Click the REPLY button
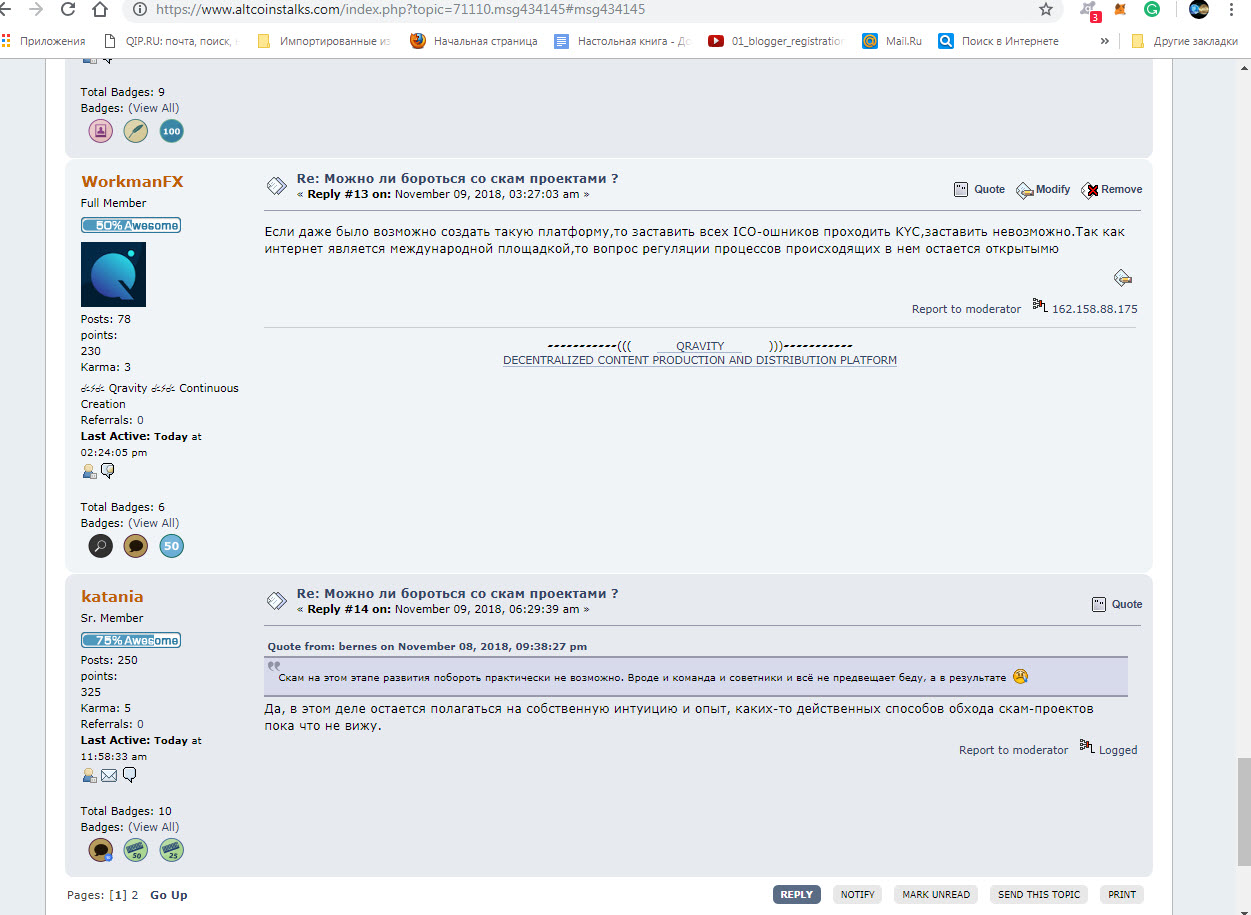This screenshot has height=915, width=1251. [x=796, y=894]
